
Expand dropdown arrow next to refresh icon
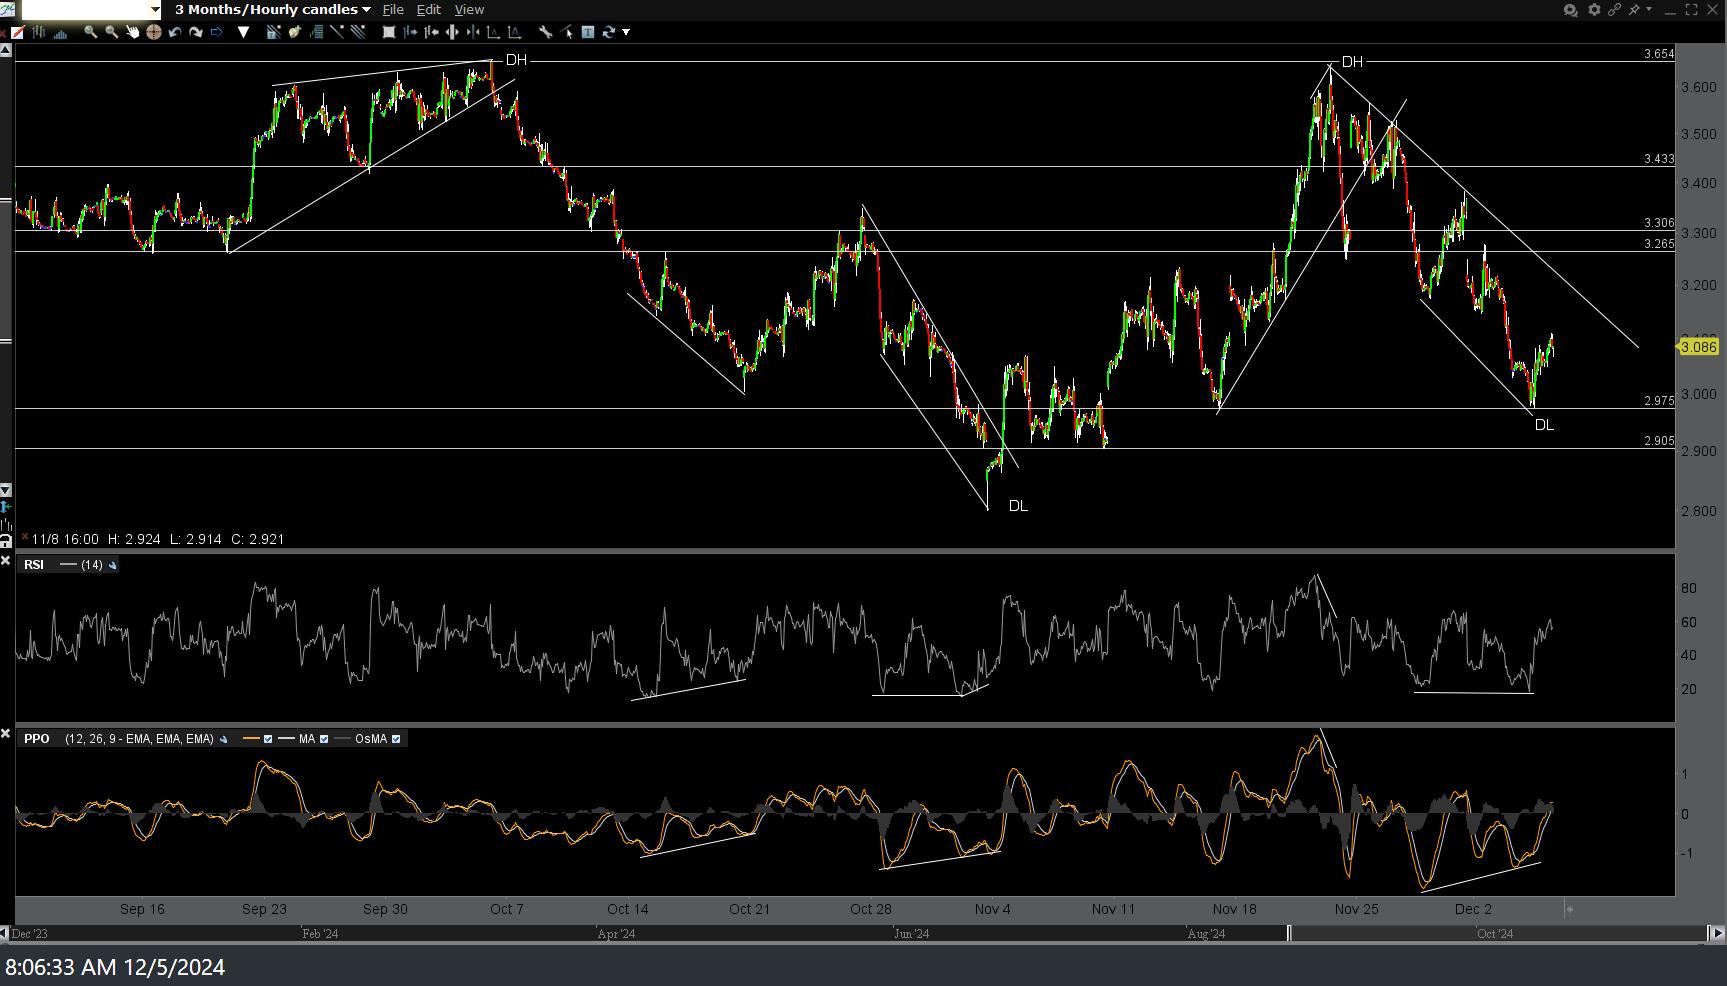click(x=626, y=32)
